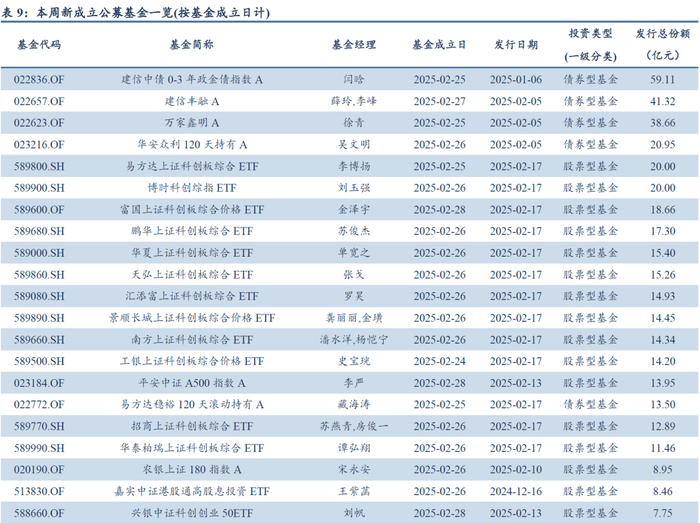700x523 pixels.
Task: Click fund name 华安众利120天持有A
Action: (192, 145)
